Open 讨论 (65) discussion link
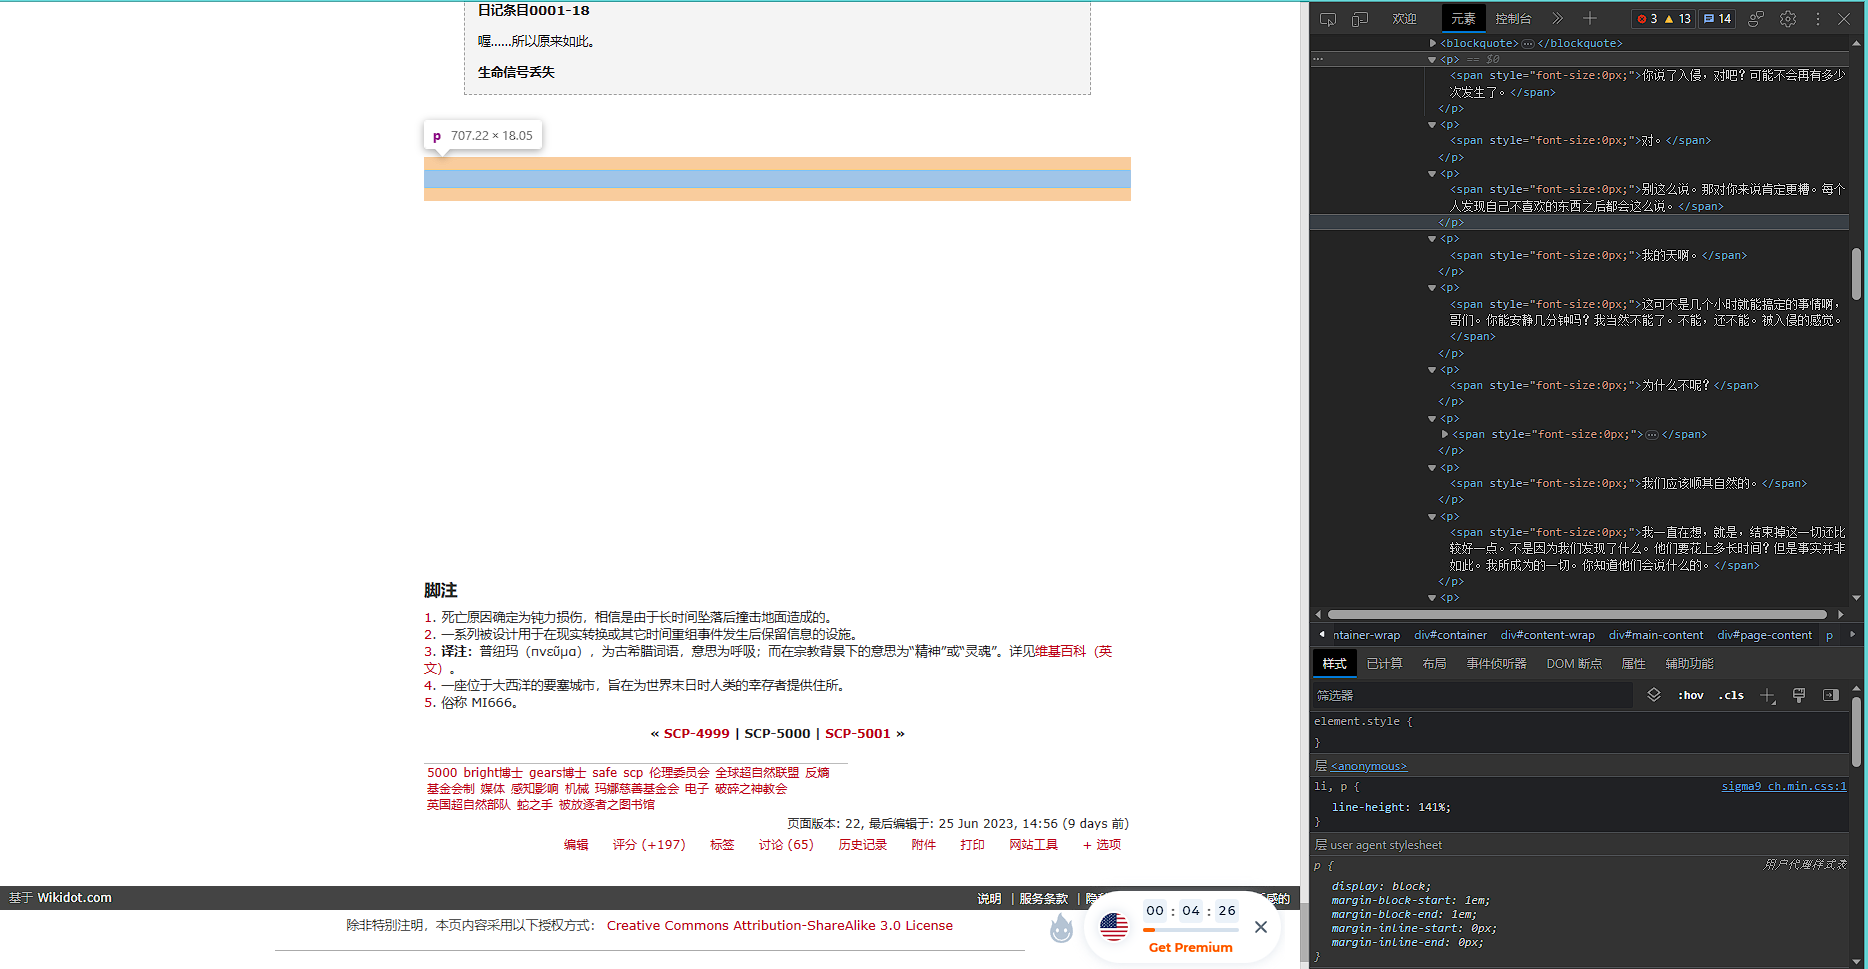Image resolution: width=1868 pixels, height=969 pixels. [786, 845]
